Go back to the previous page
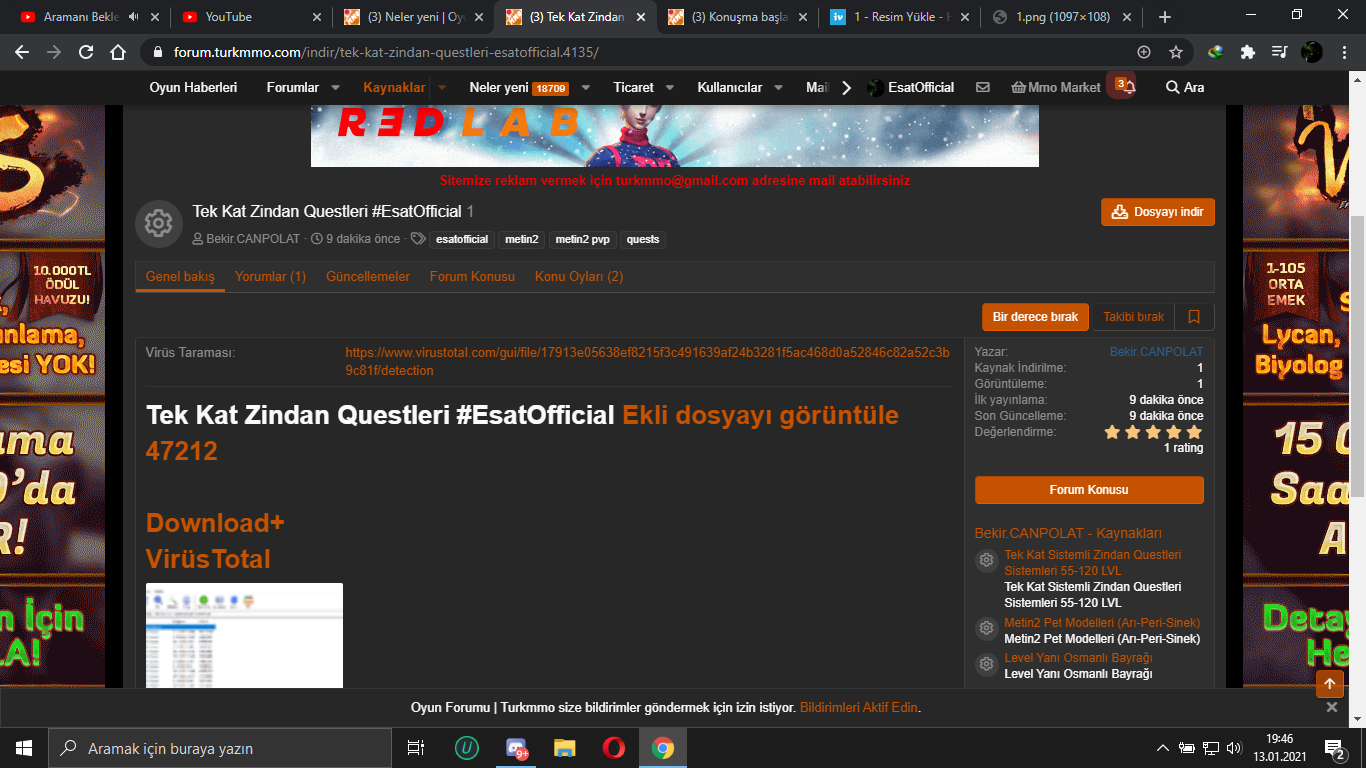This screenshot has width=1366, height=768. (x=21, y=52)
